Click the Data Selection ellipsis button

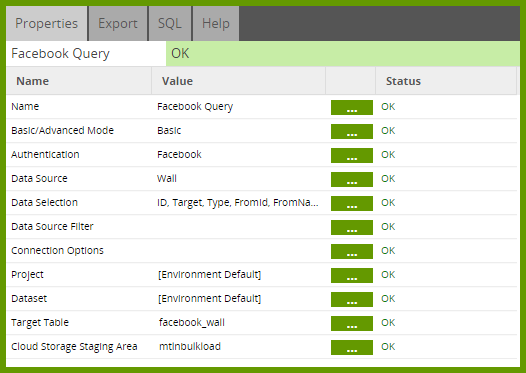pos(352,203)
